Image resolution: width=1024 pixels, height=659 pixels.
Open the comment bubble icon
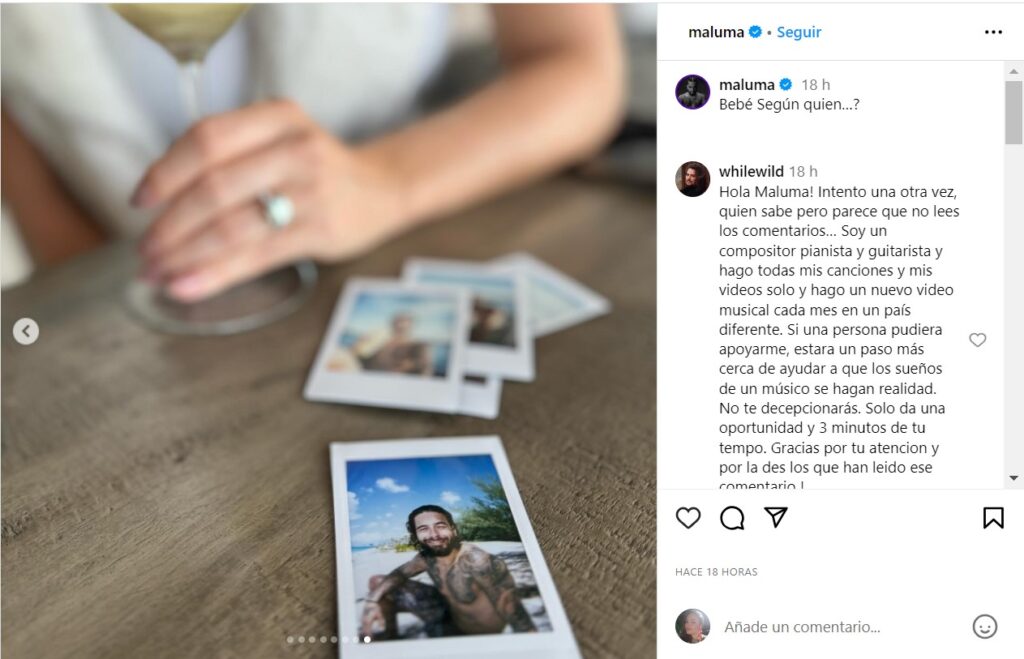pos(732,518)
